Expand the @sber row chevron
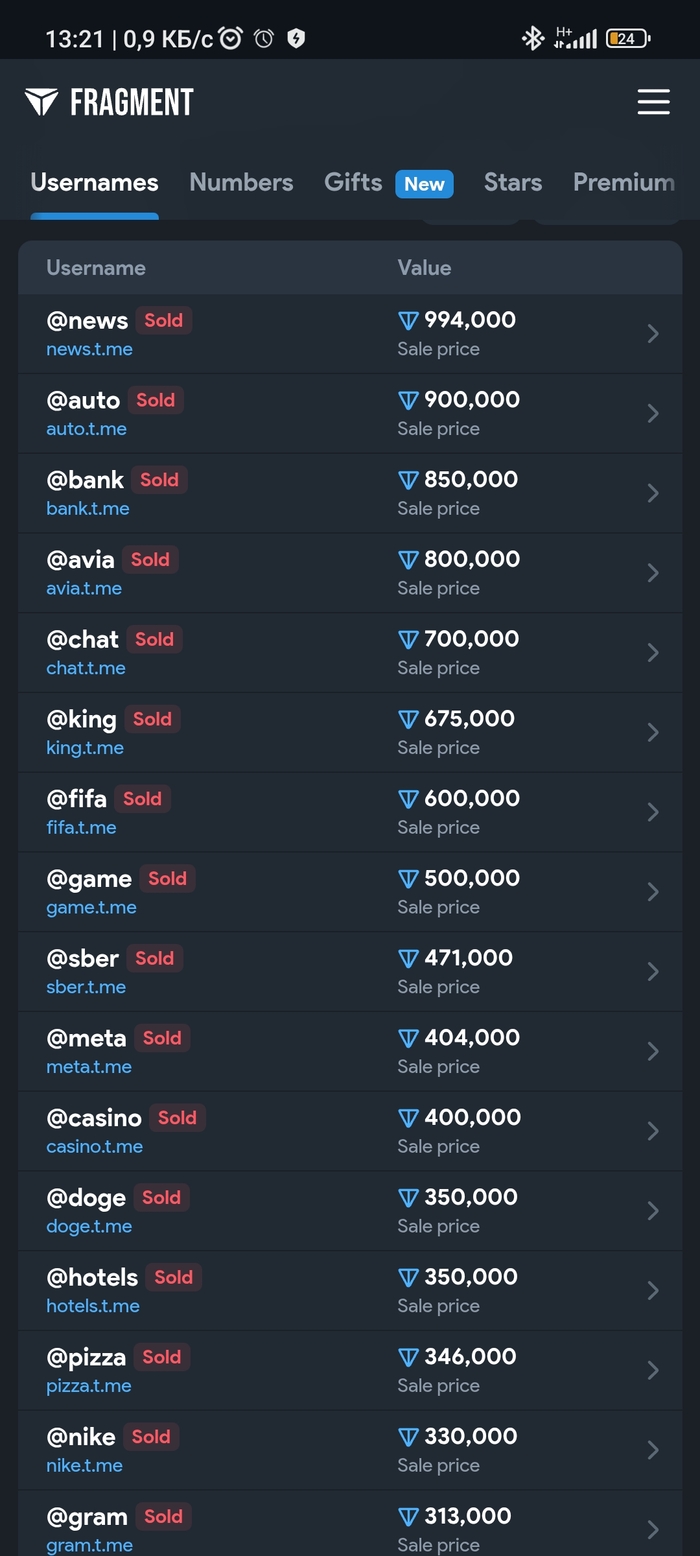700x1556 pixels. 653,971
